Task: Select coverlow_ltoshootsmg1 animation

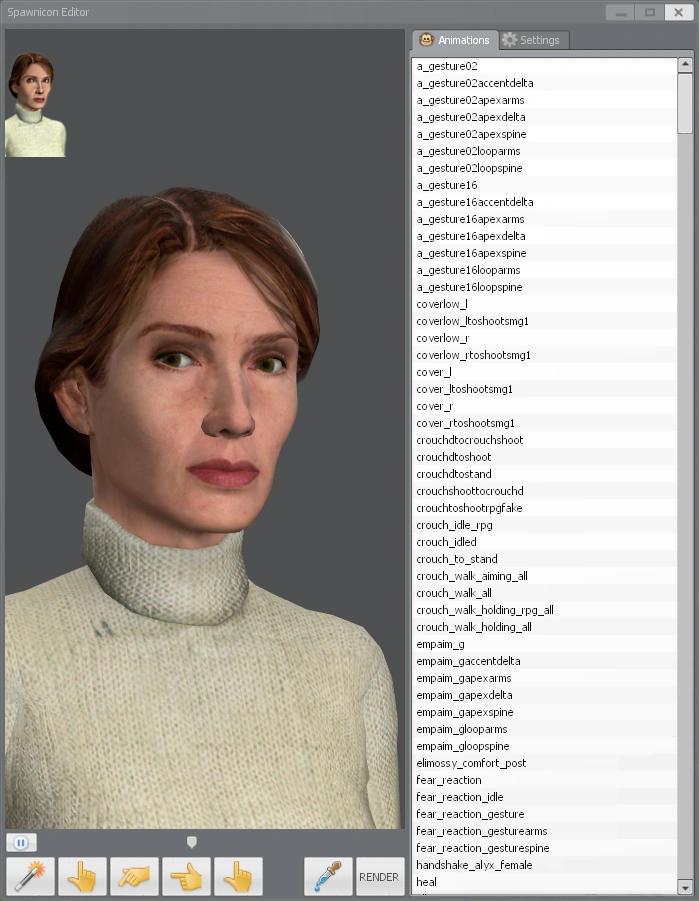Action: [544, 321]
